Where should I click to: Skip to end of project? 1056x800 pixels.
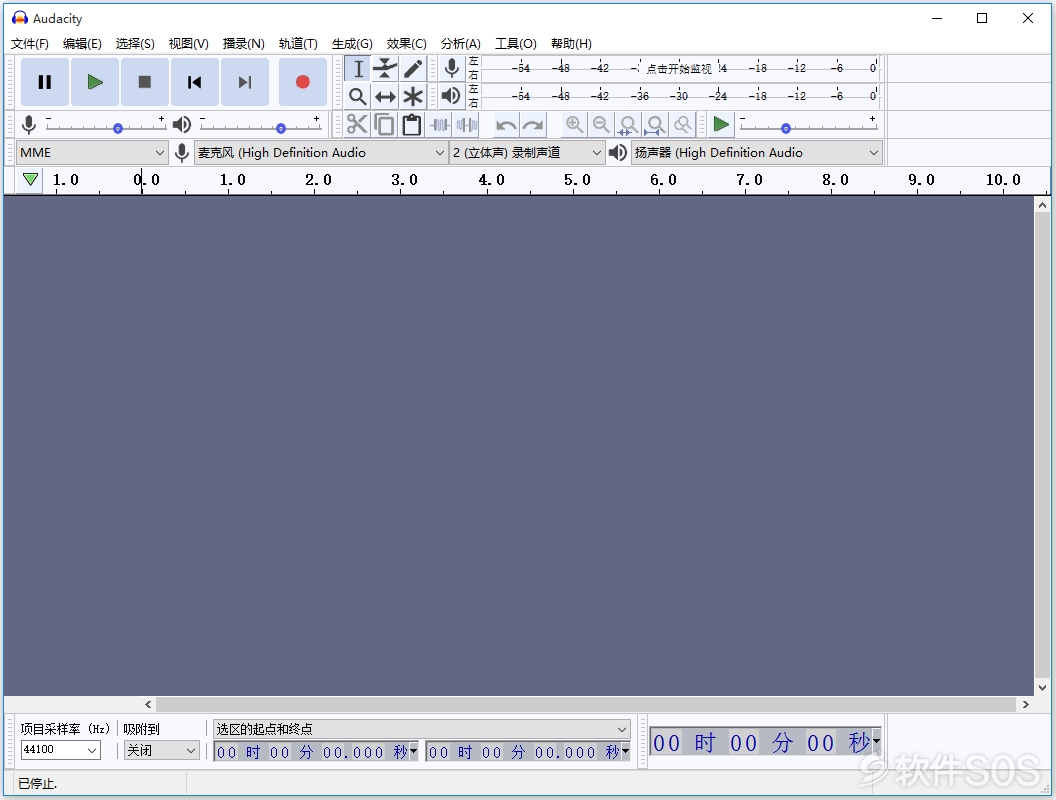click(x=245, y=82)
